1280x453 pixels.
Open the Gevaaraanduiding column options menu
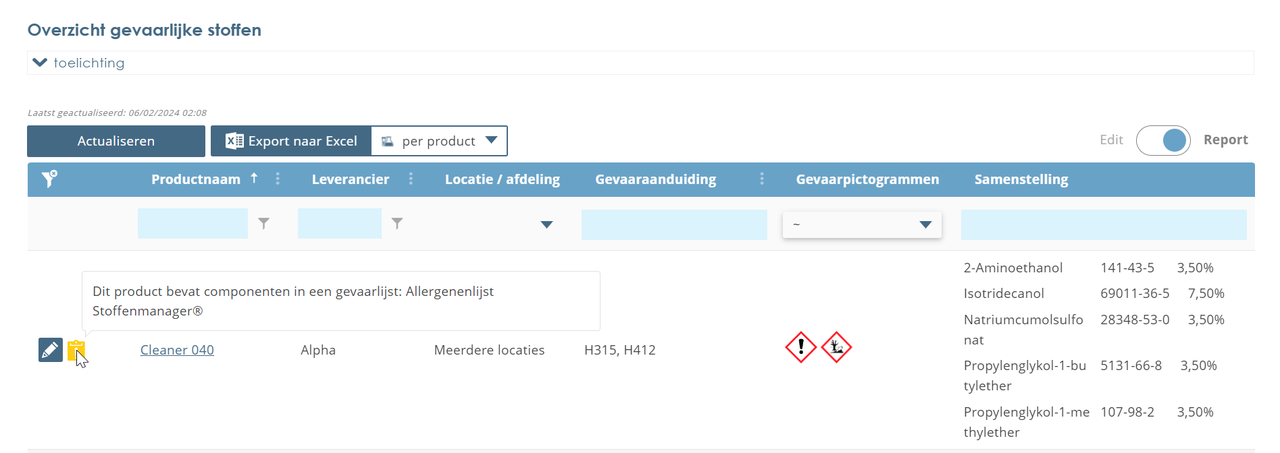pyautogui.click(x=762, y=180)
